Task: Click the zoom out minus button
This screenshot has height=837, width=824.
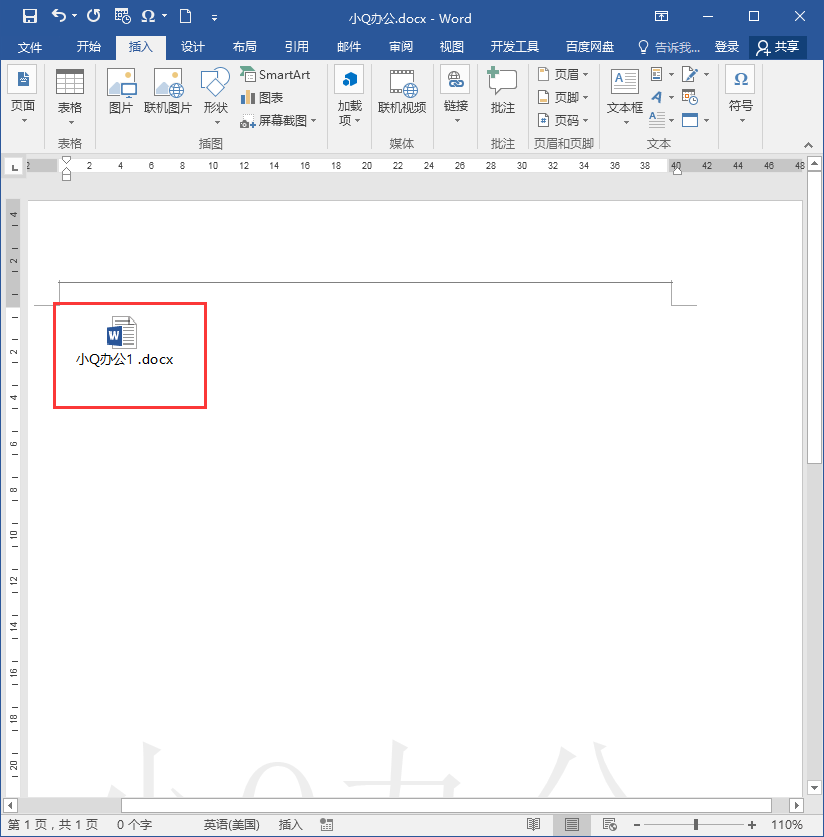Action: pos(637,825)
